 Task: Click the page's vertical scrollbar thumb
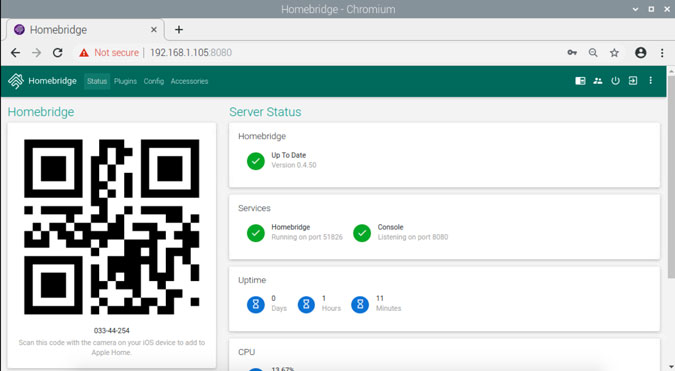[671, 176]
